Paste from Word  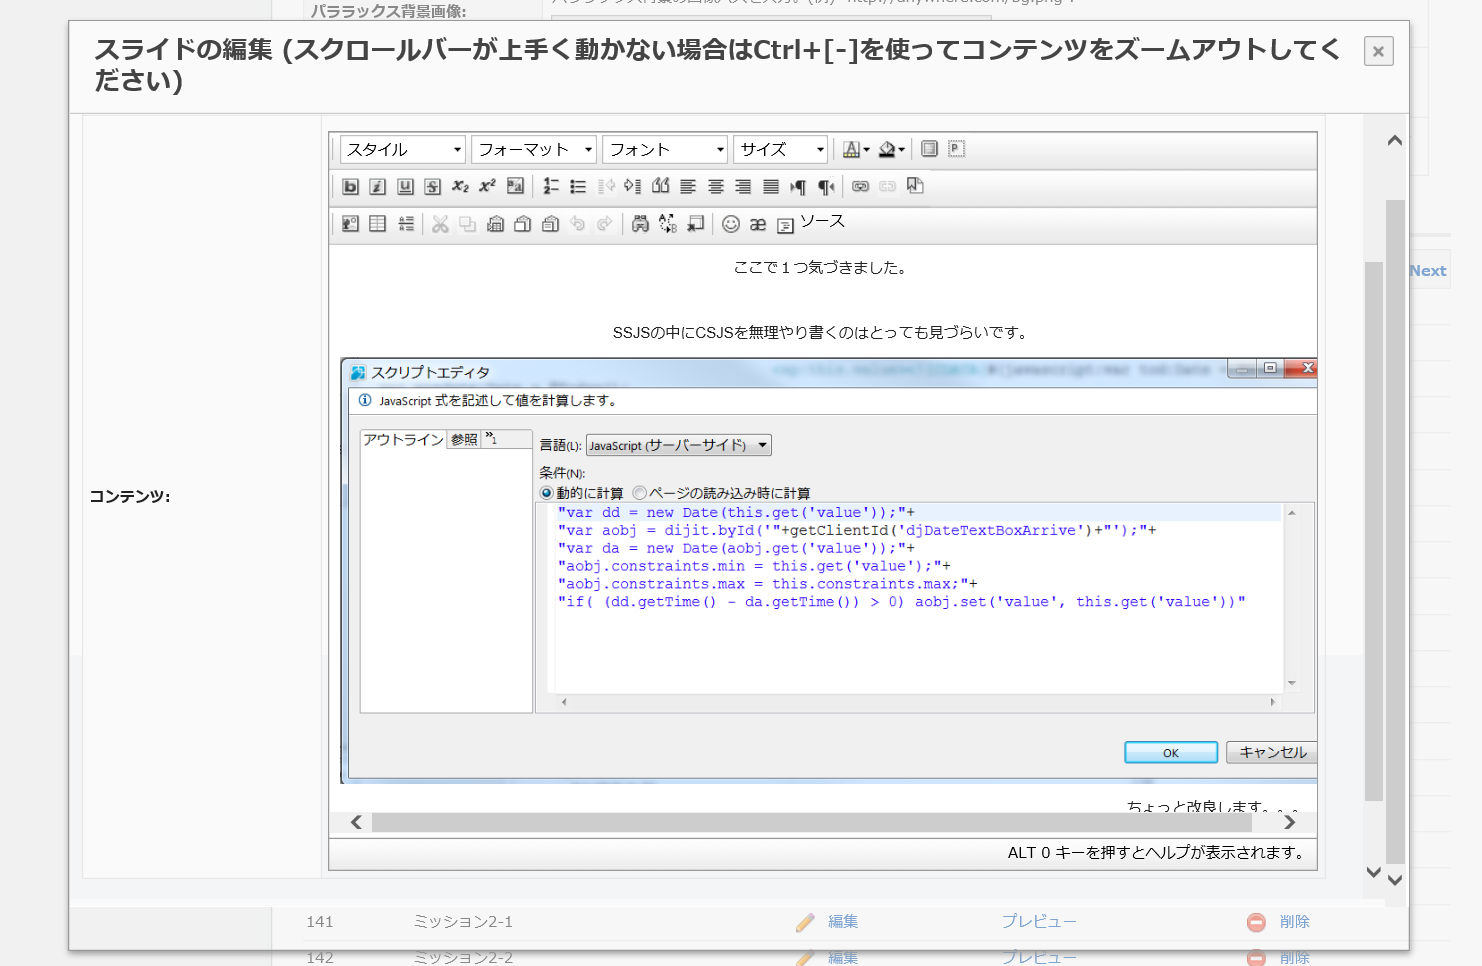[550, 224]
